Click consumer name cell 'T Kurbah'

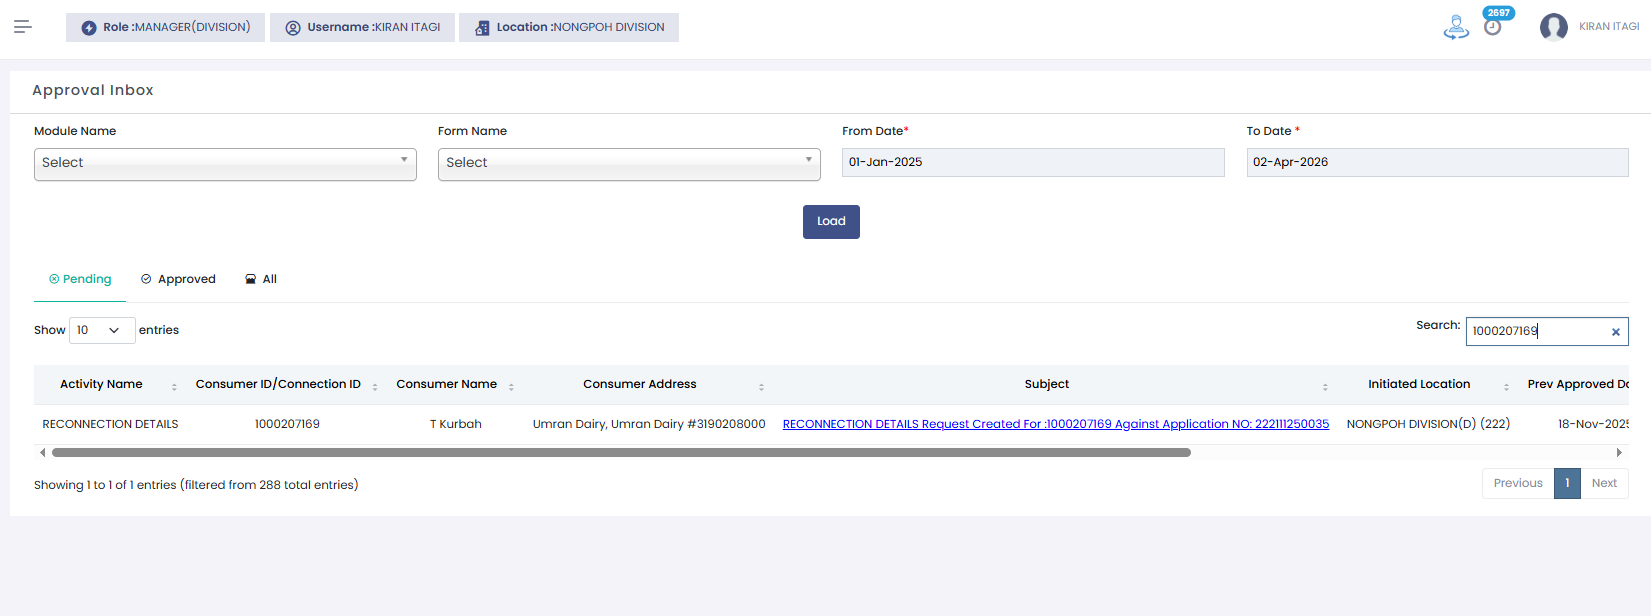point(456,424)
